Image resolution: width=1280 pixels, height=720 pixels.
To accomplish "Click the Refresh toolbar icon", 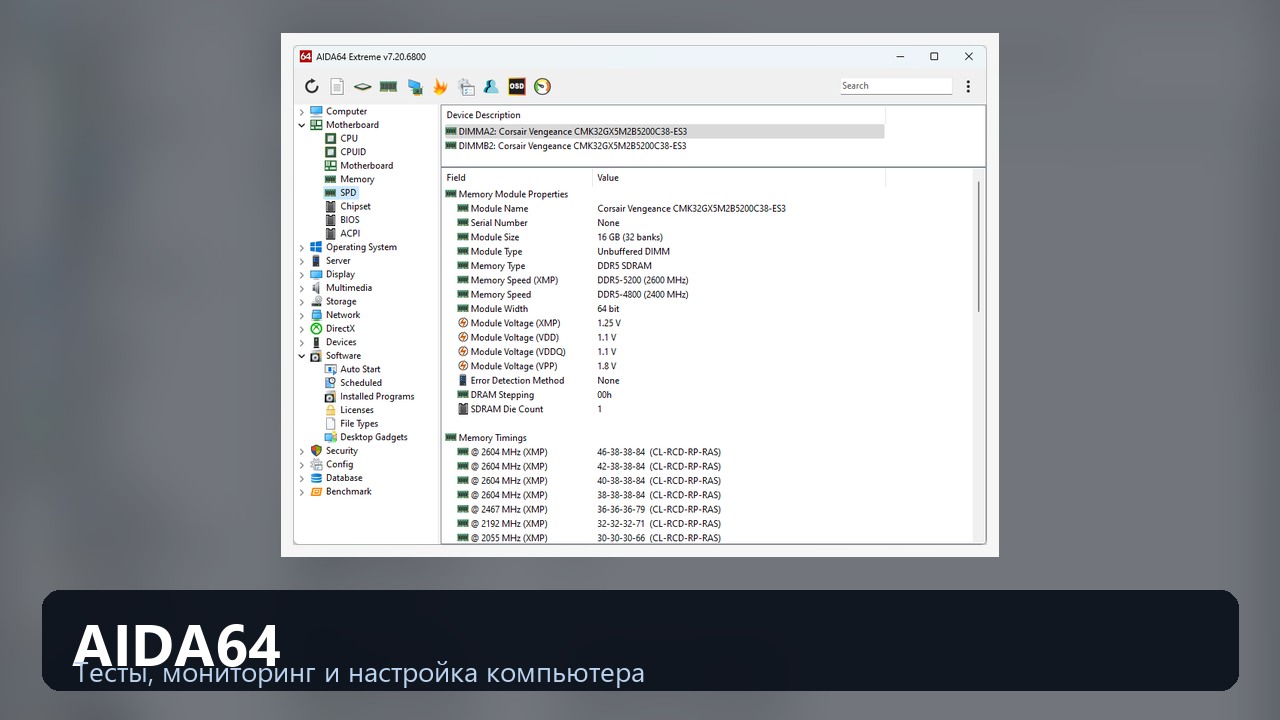I will tap(312, 87).
